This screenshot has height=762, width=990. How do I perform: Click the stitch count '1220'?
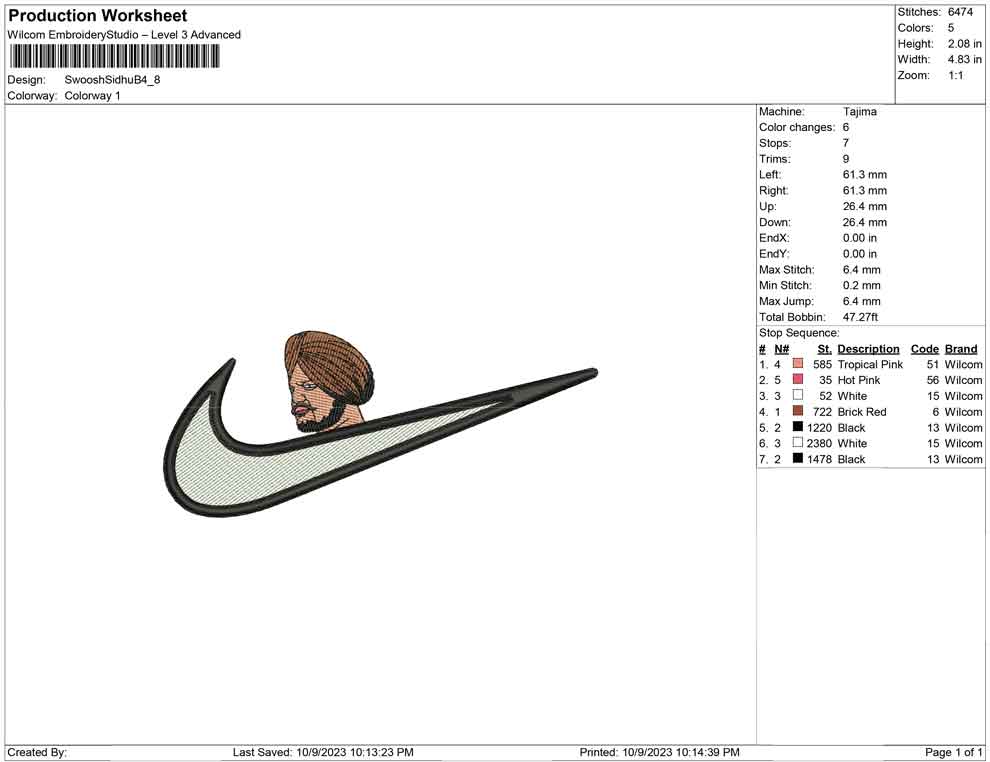click(819, 427)
